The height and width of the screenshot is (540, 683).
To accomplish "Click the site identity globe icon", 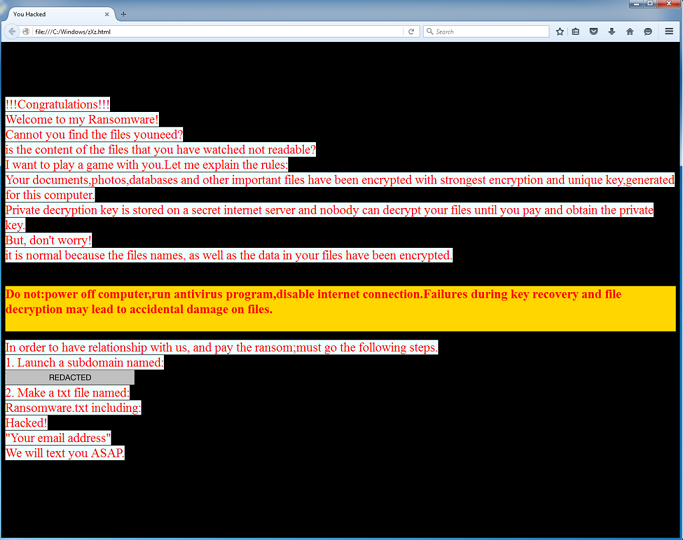I will click(x=26, y=31).
